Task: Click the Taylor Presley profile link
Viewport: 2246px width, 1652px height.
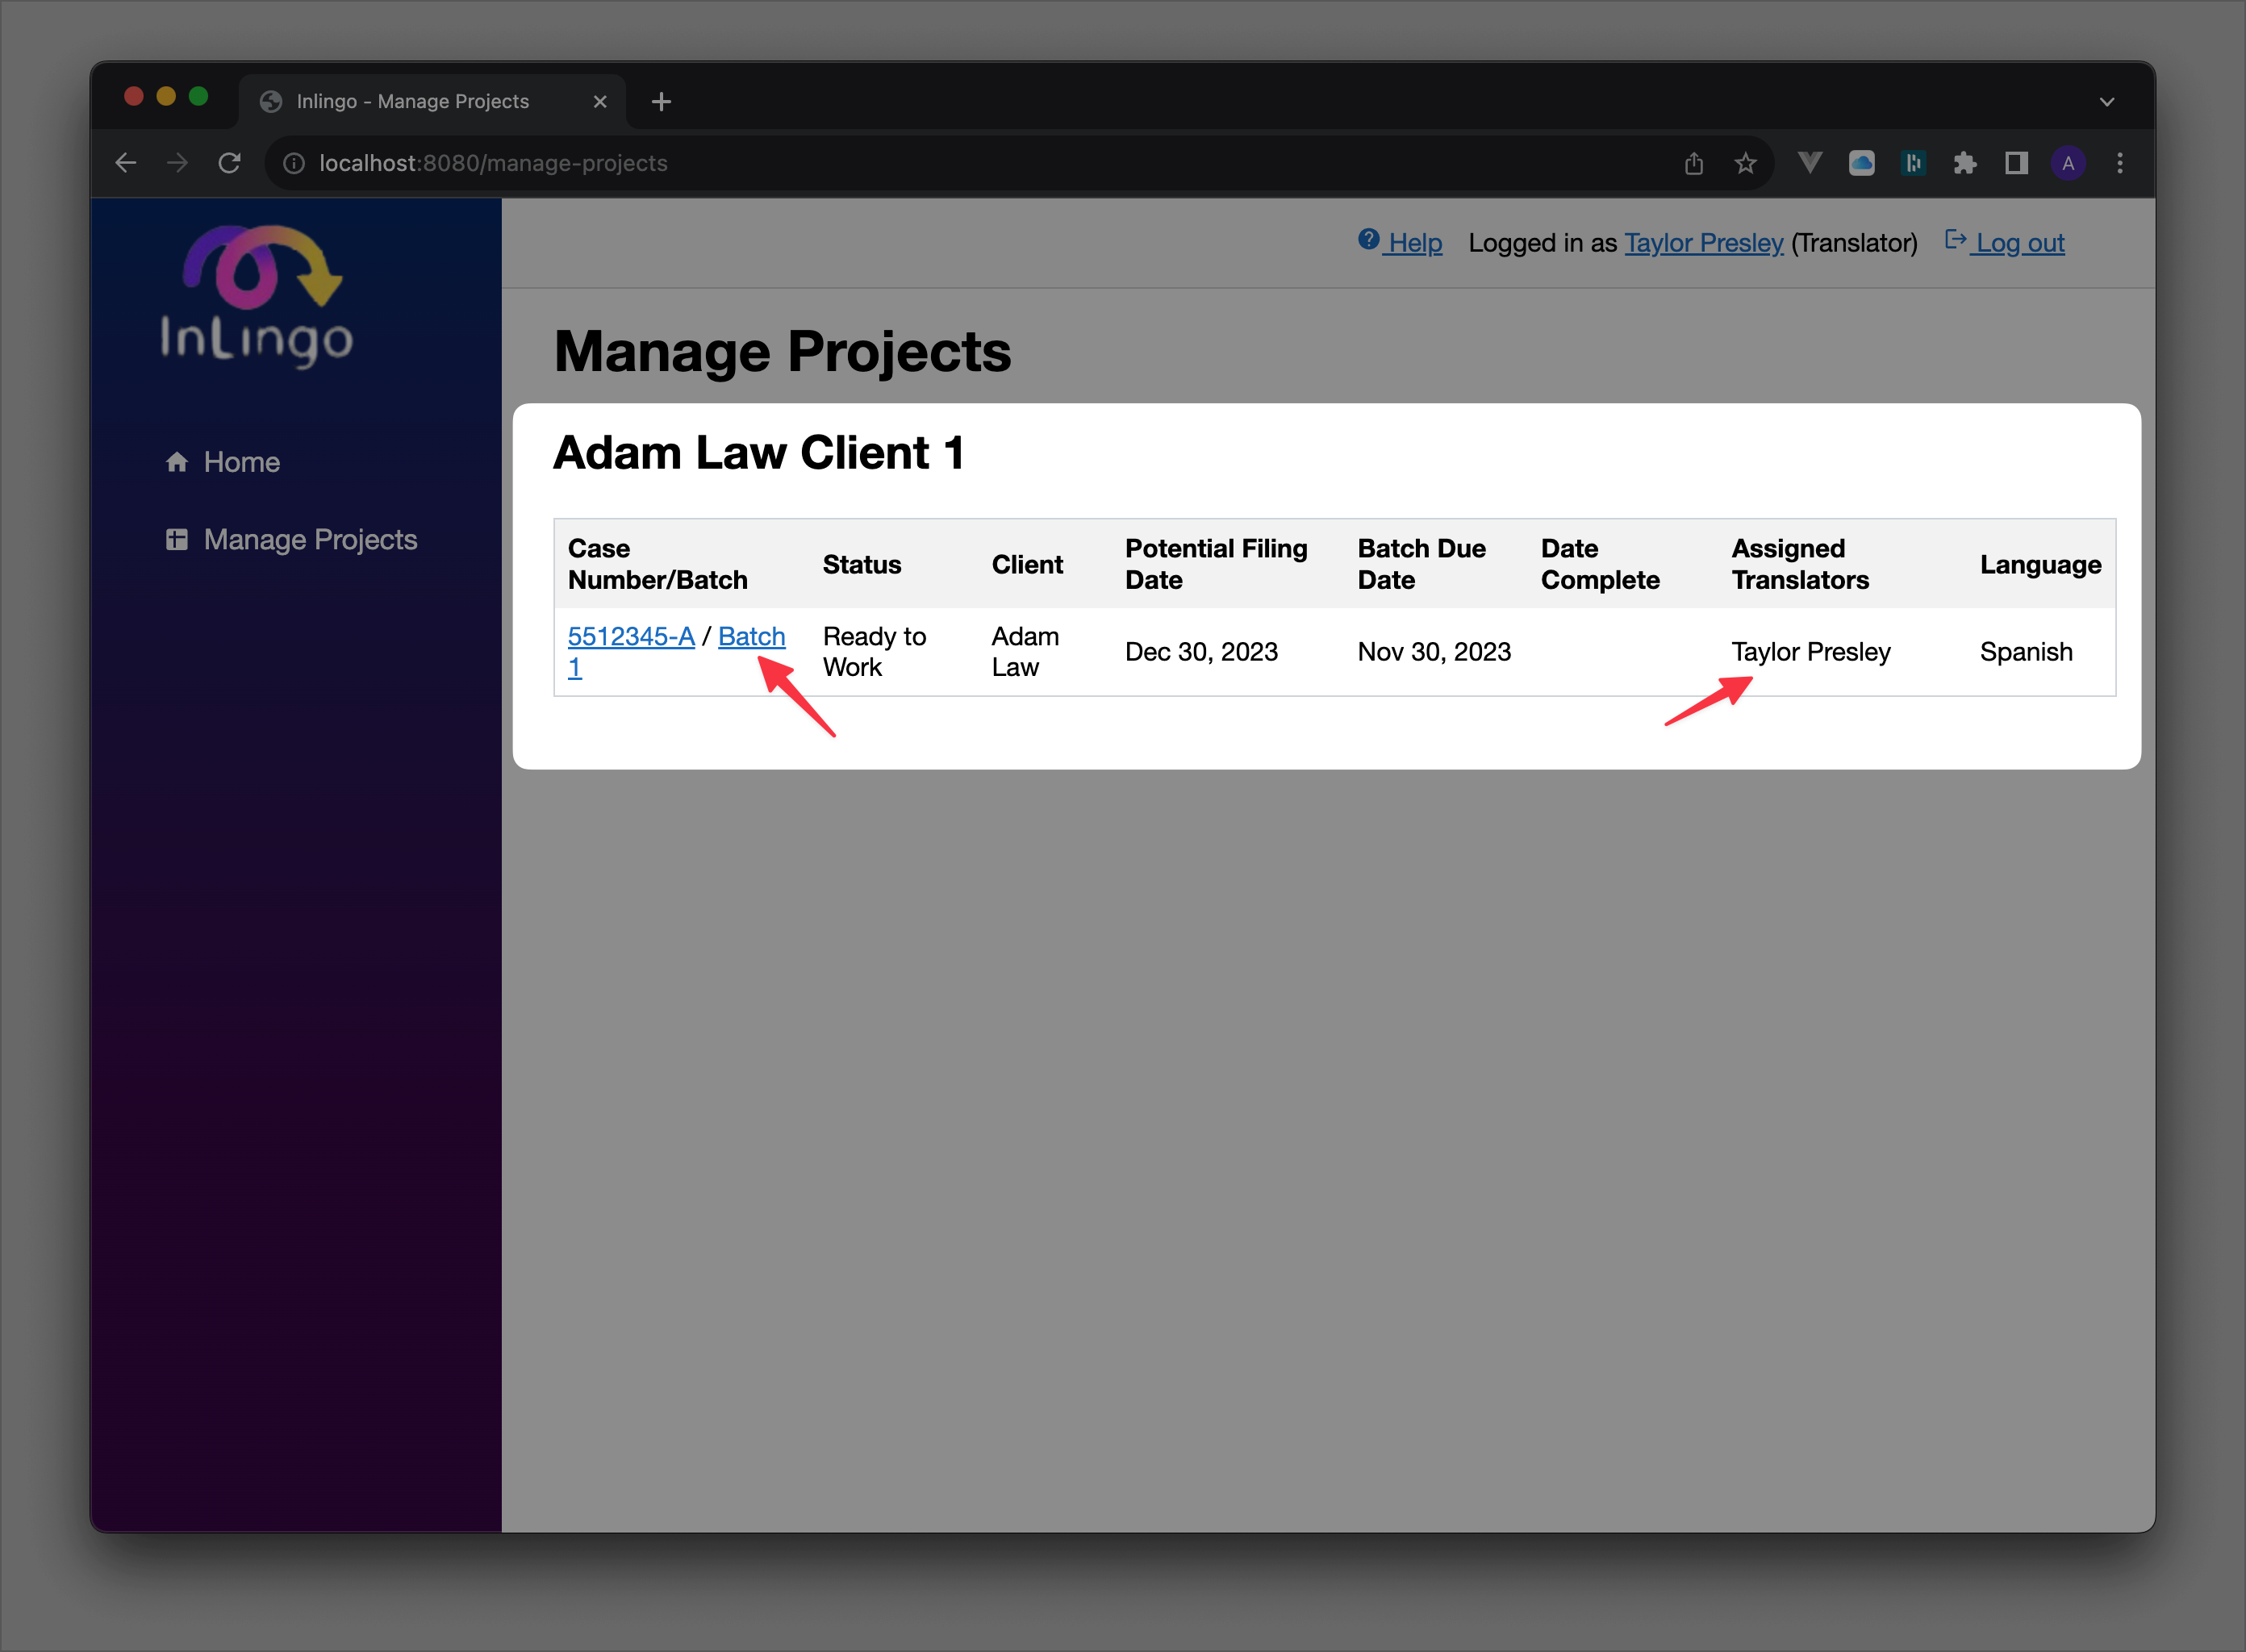Action: (x=1704, y=242)
